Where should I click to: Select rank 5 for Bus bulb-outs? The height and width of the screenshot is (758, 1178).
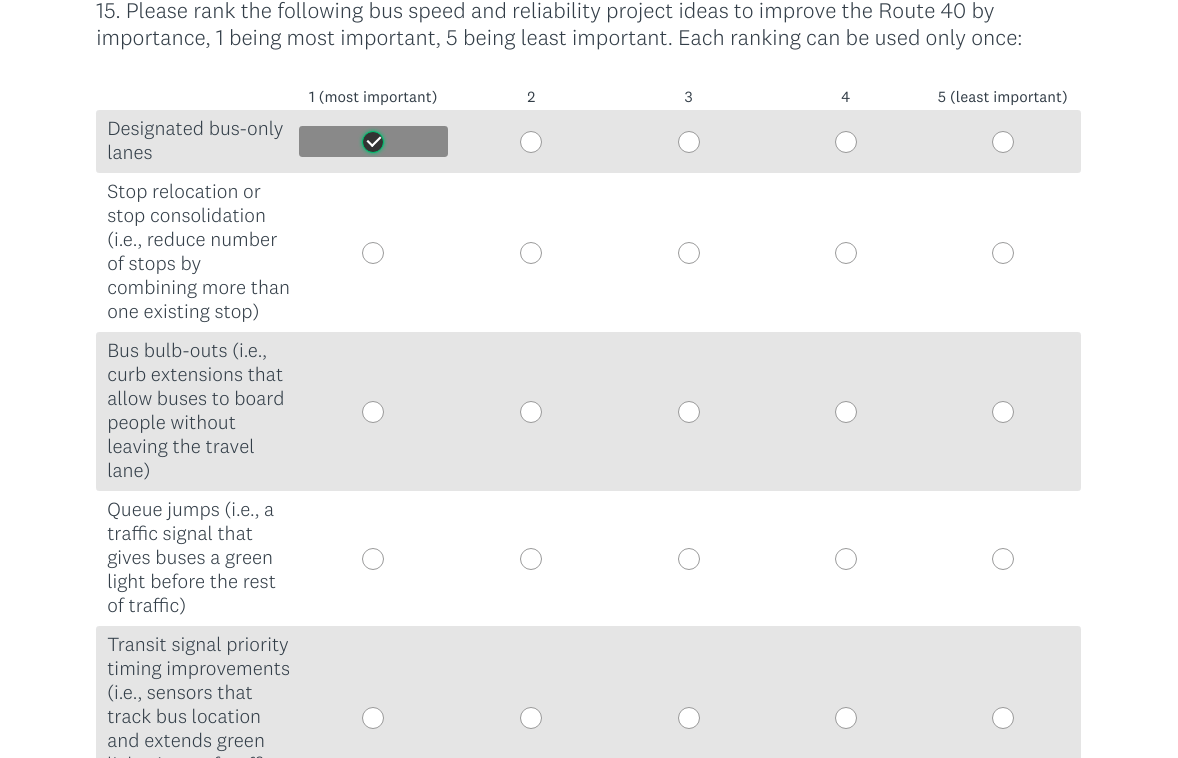pyautogui.click(x=1003, y=412)
